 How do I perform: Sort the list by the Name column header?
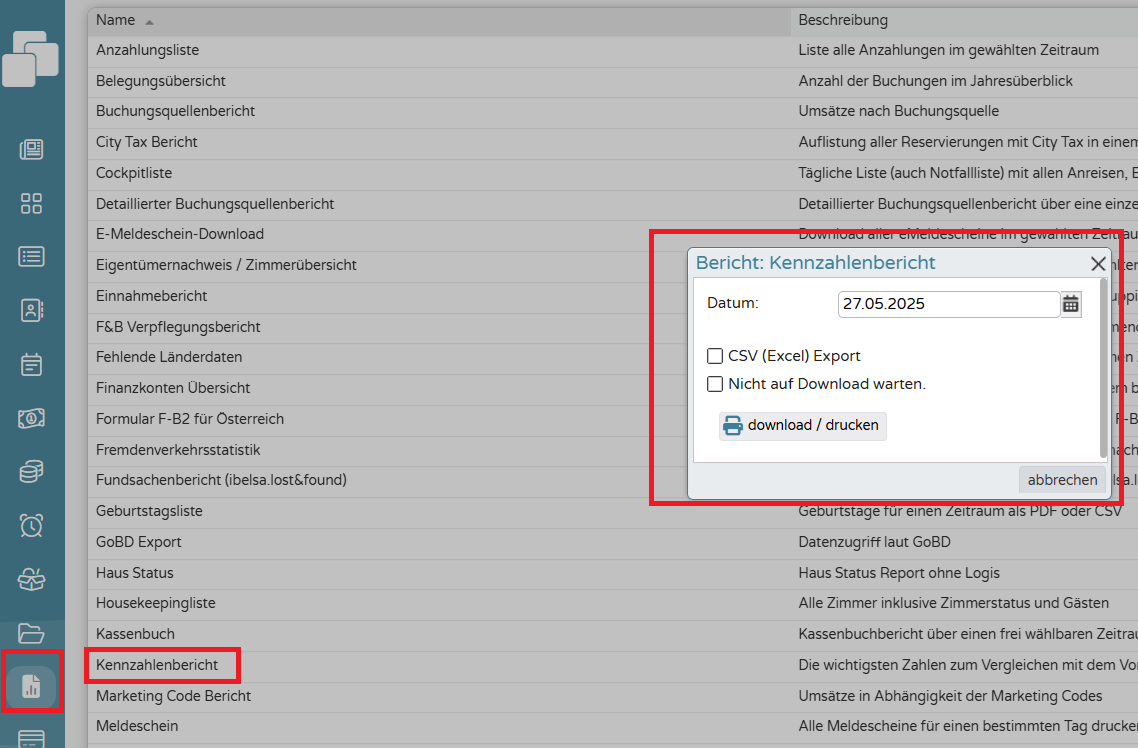click(116, 20)
